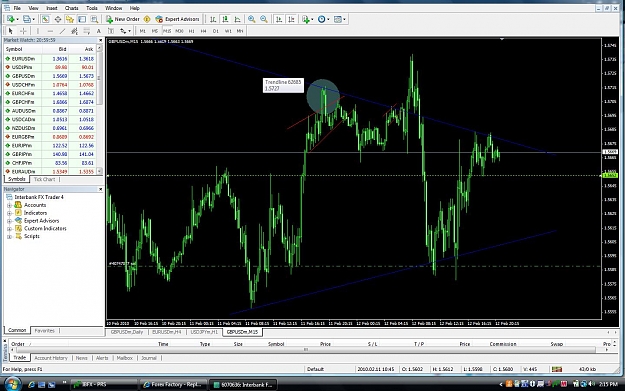Toggle the Navigator star-folder icon
This screenshot has height=391, width=625.
(70, 19)
